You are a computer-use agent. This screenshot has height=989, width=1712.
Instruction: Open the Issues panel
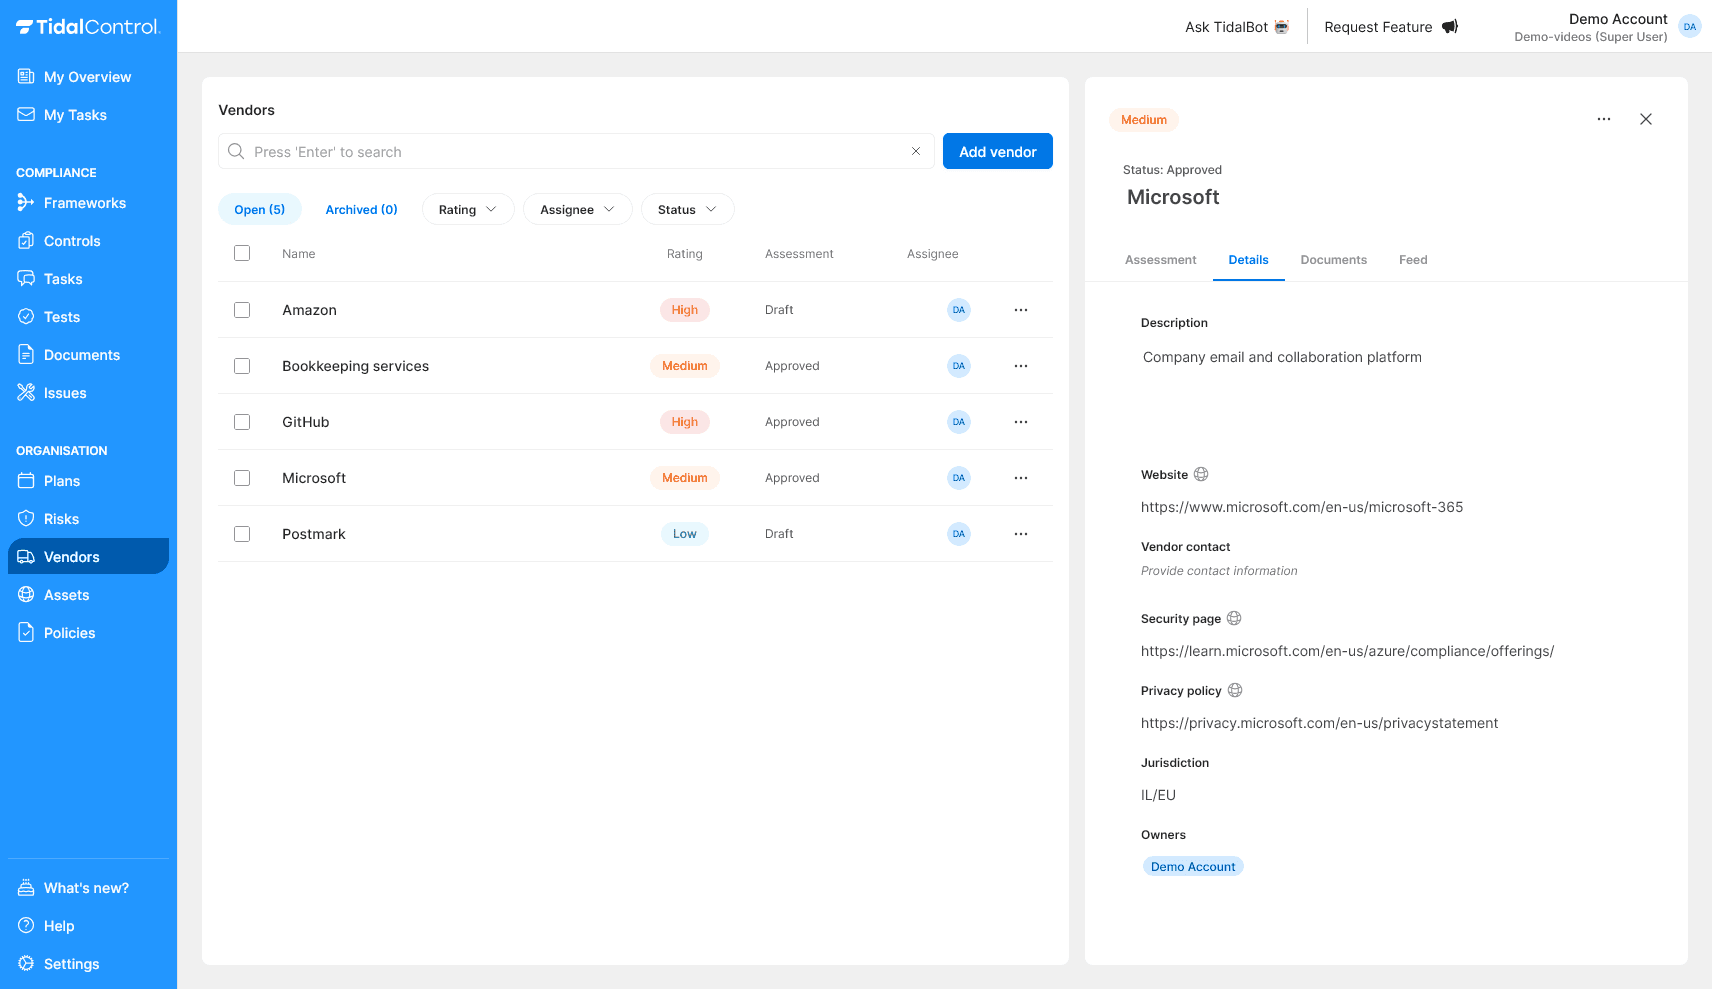coord(64,392)
